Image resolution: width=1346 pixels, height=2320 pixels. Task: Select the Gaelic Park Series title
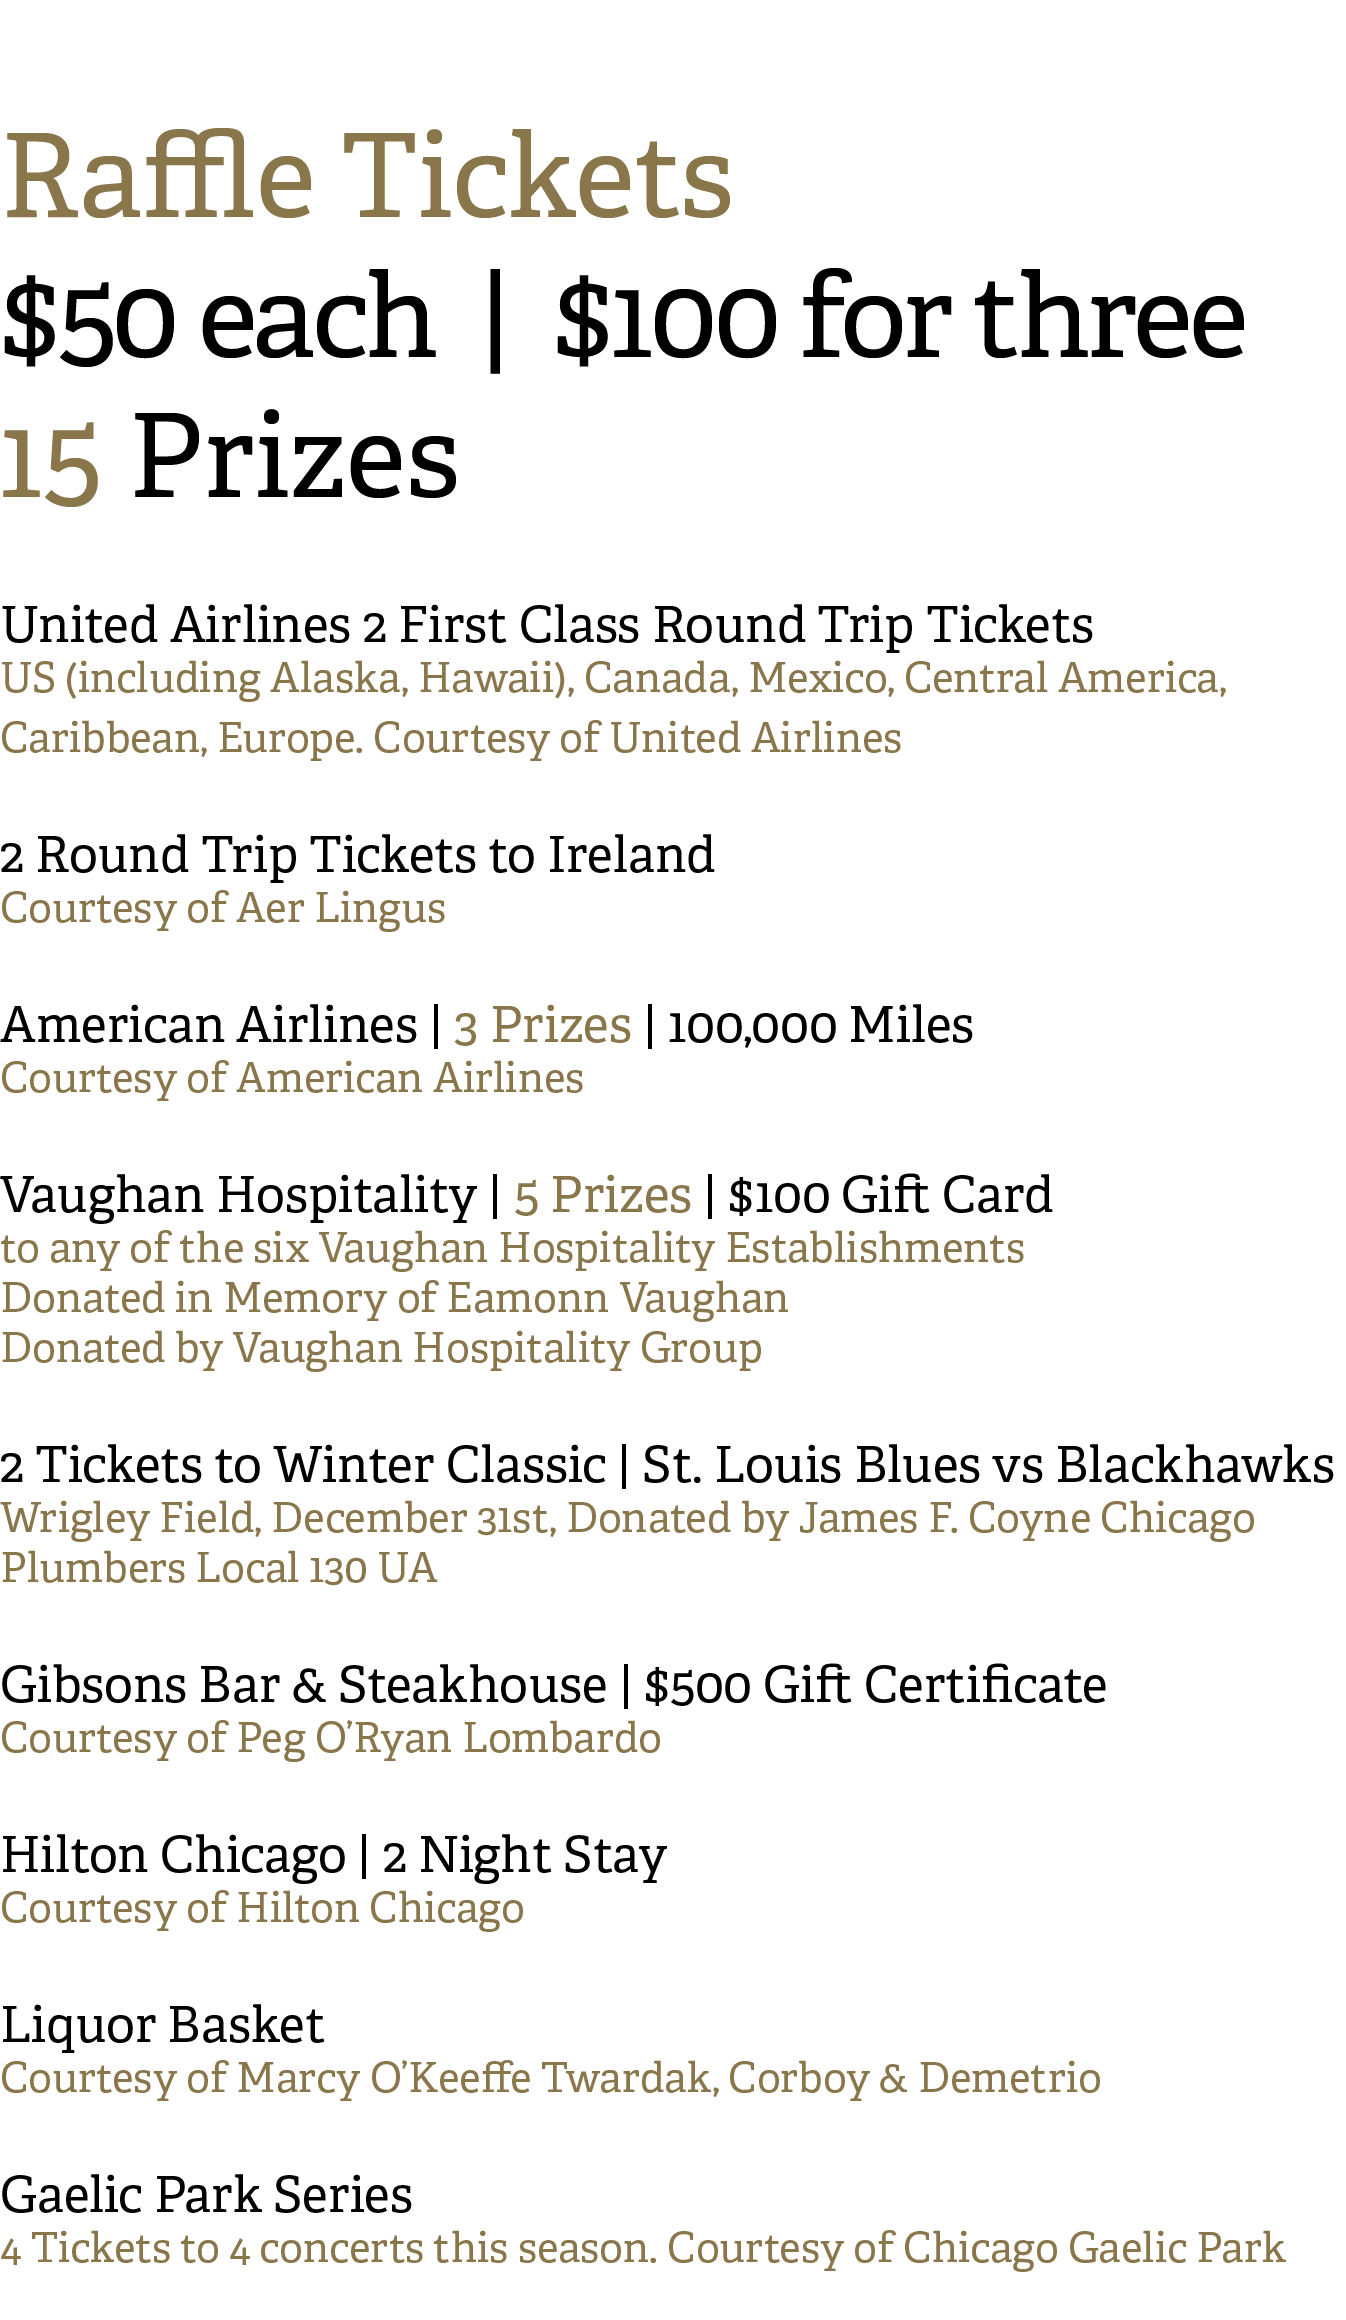(207, 2196)
